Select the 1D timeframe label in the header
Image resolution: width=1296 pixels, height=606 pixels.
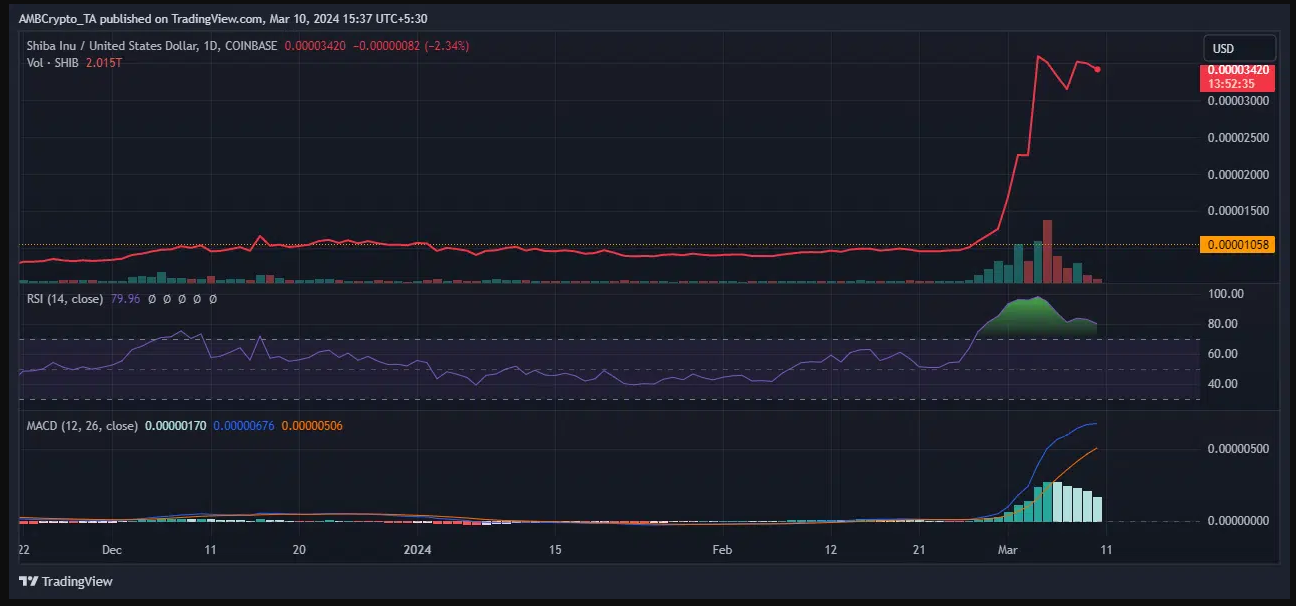(x=212, y=45)
